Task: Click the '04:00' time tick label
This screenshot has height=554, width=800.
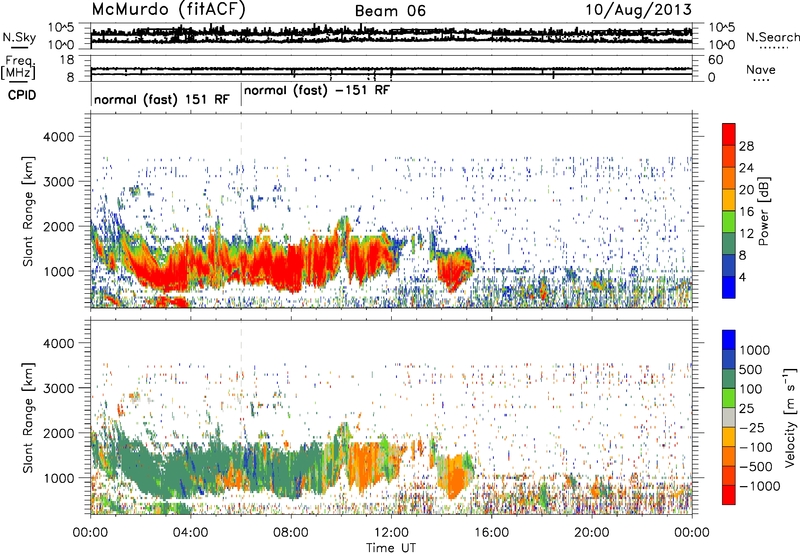Action: [x=190, y=533]
